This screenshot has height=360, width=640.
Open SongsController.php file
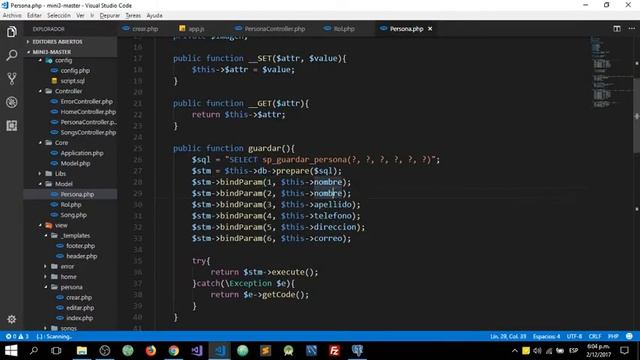pyautogui.click(x=88, y=133)
